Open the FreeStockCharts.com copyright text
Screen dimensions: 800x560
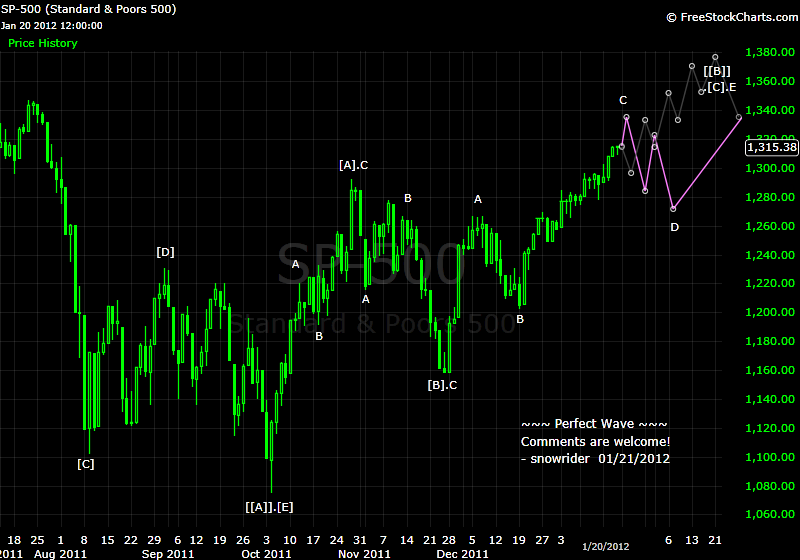coord(733,17)
